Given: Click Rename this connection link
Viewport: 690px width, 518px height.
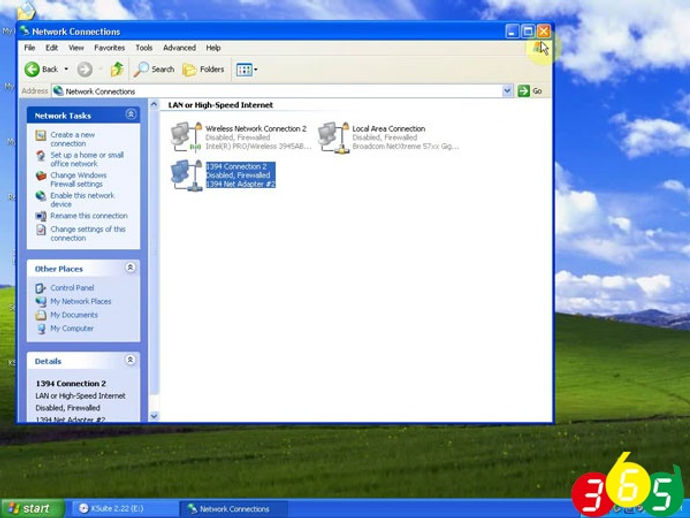Looking at the screenshot, I should [x=89, y=216].
